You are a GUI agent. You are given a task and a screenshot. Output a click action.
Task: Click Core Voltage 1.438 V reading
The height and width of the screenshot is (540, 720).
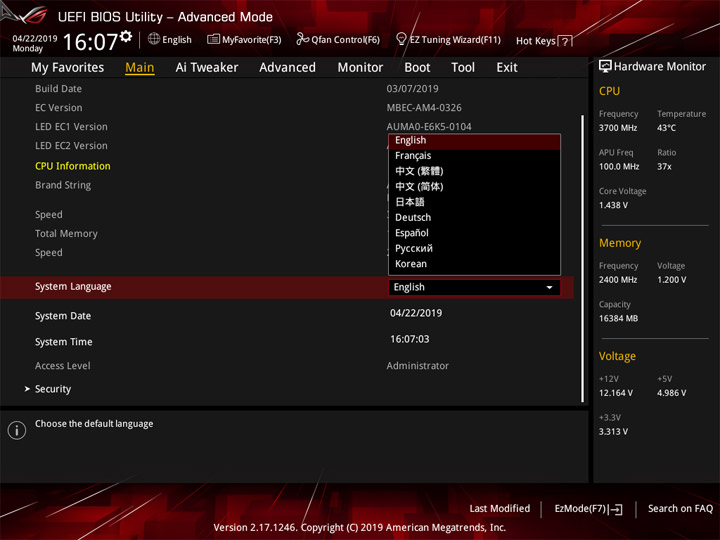pos(613,206)
